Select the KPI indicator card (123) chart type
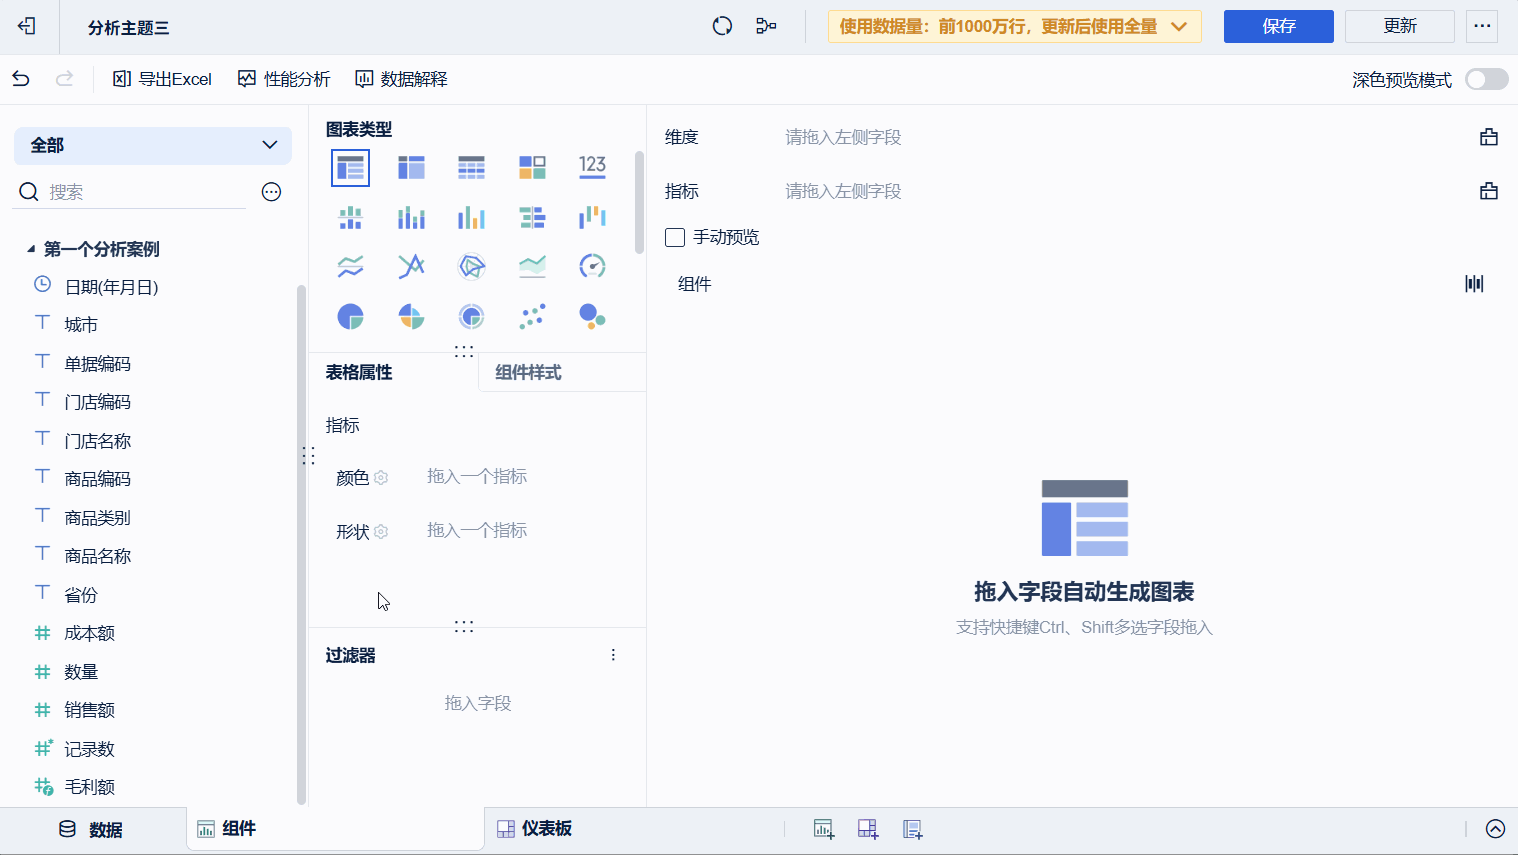1518x855 pixels. [592, 167]
